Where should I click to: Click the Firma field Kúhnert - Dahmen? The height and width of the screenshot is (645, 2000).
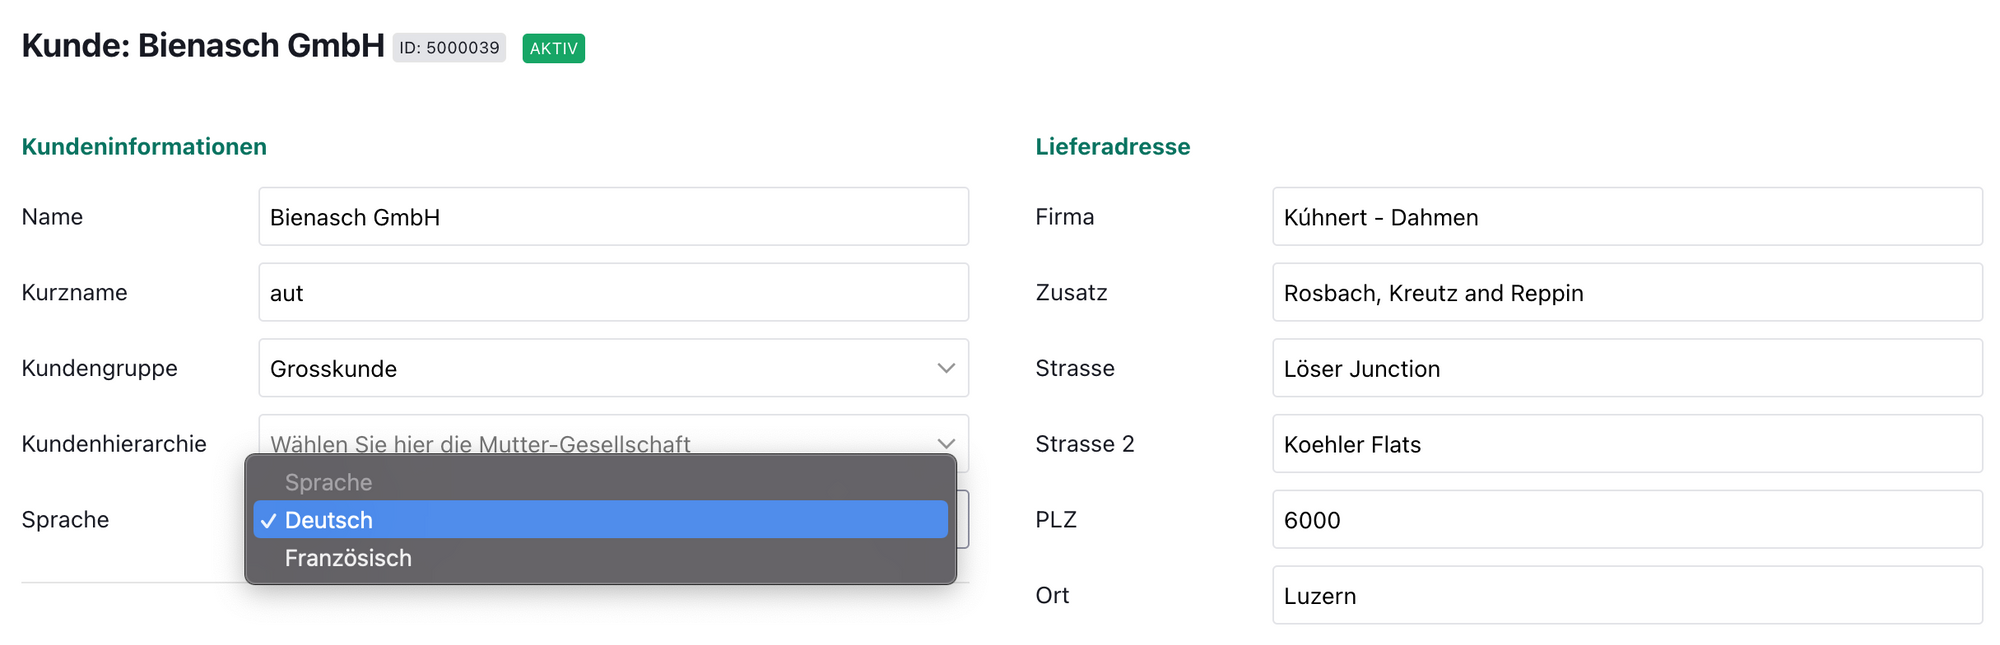[1626, 217]
